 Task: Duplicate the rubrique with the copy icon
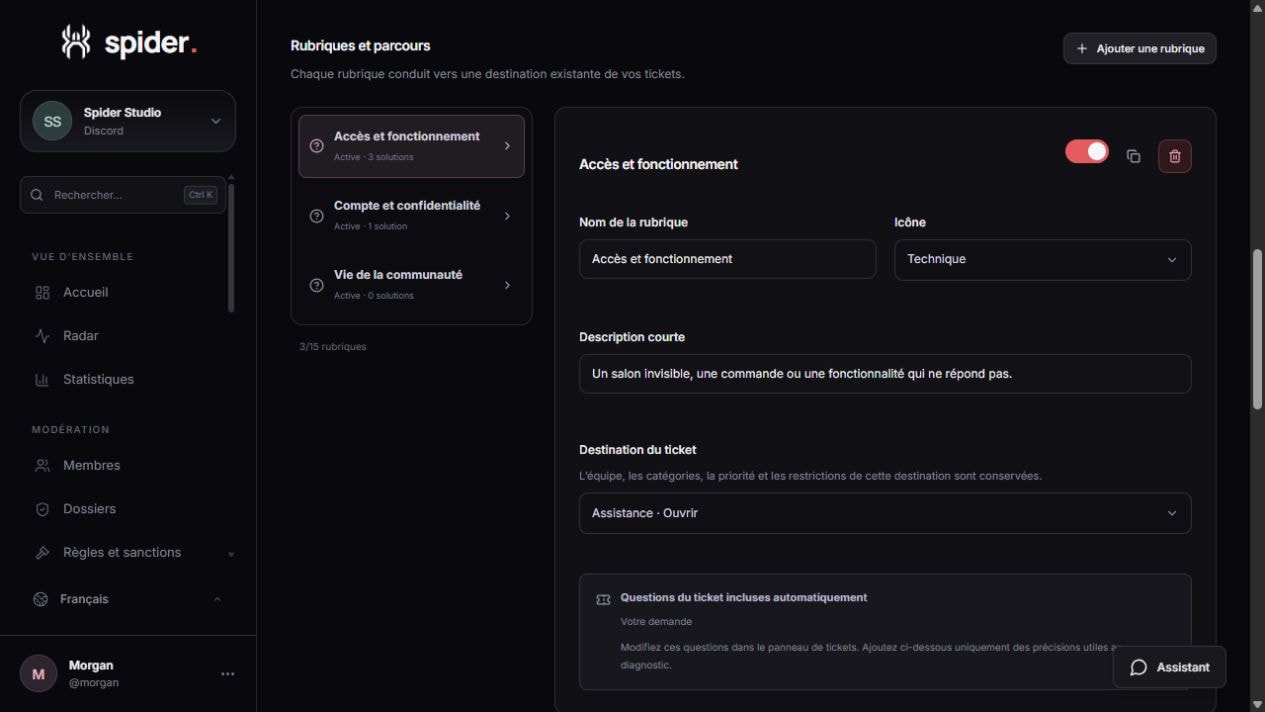(x=1133, y=156)
